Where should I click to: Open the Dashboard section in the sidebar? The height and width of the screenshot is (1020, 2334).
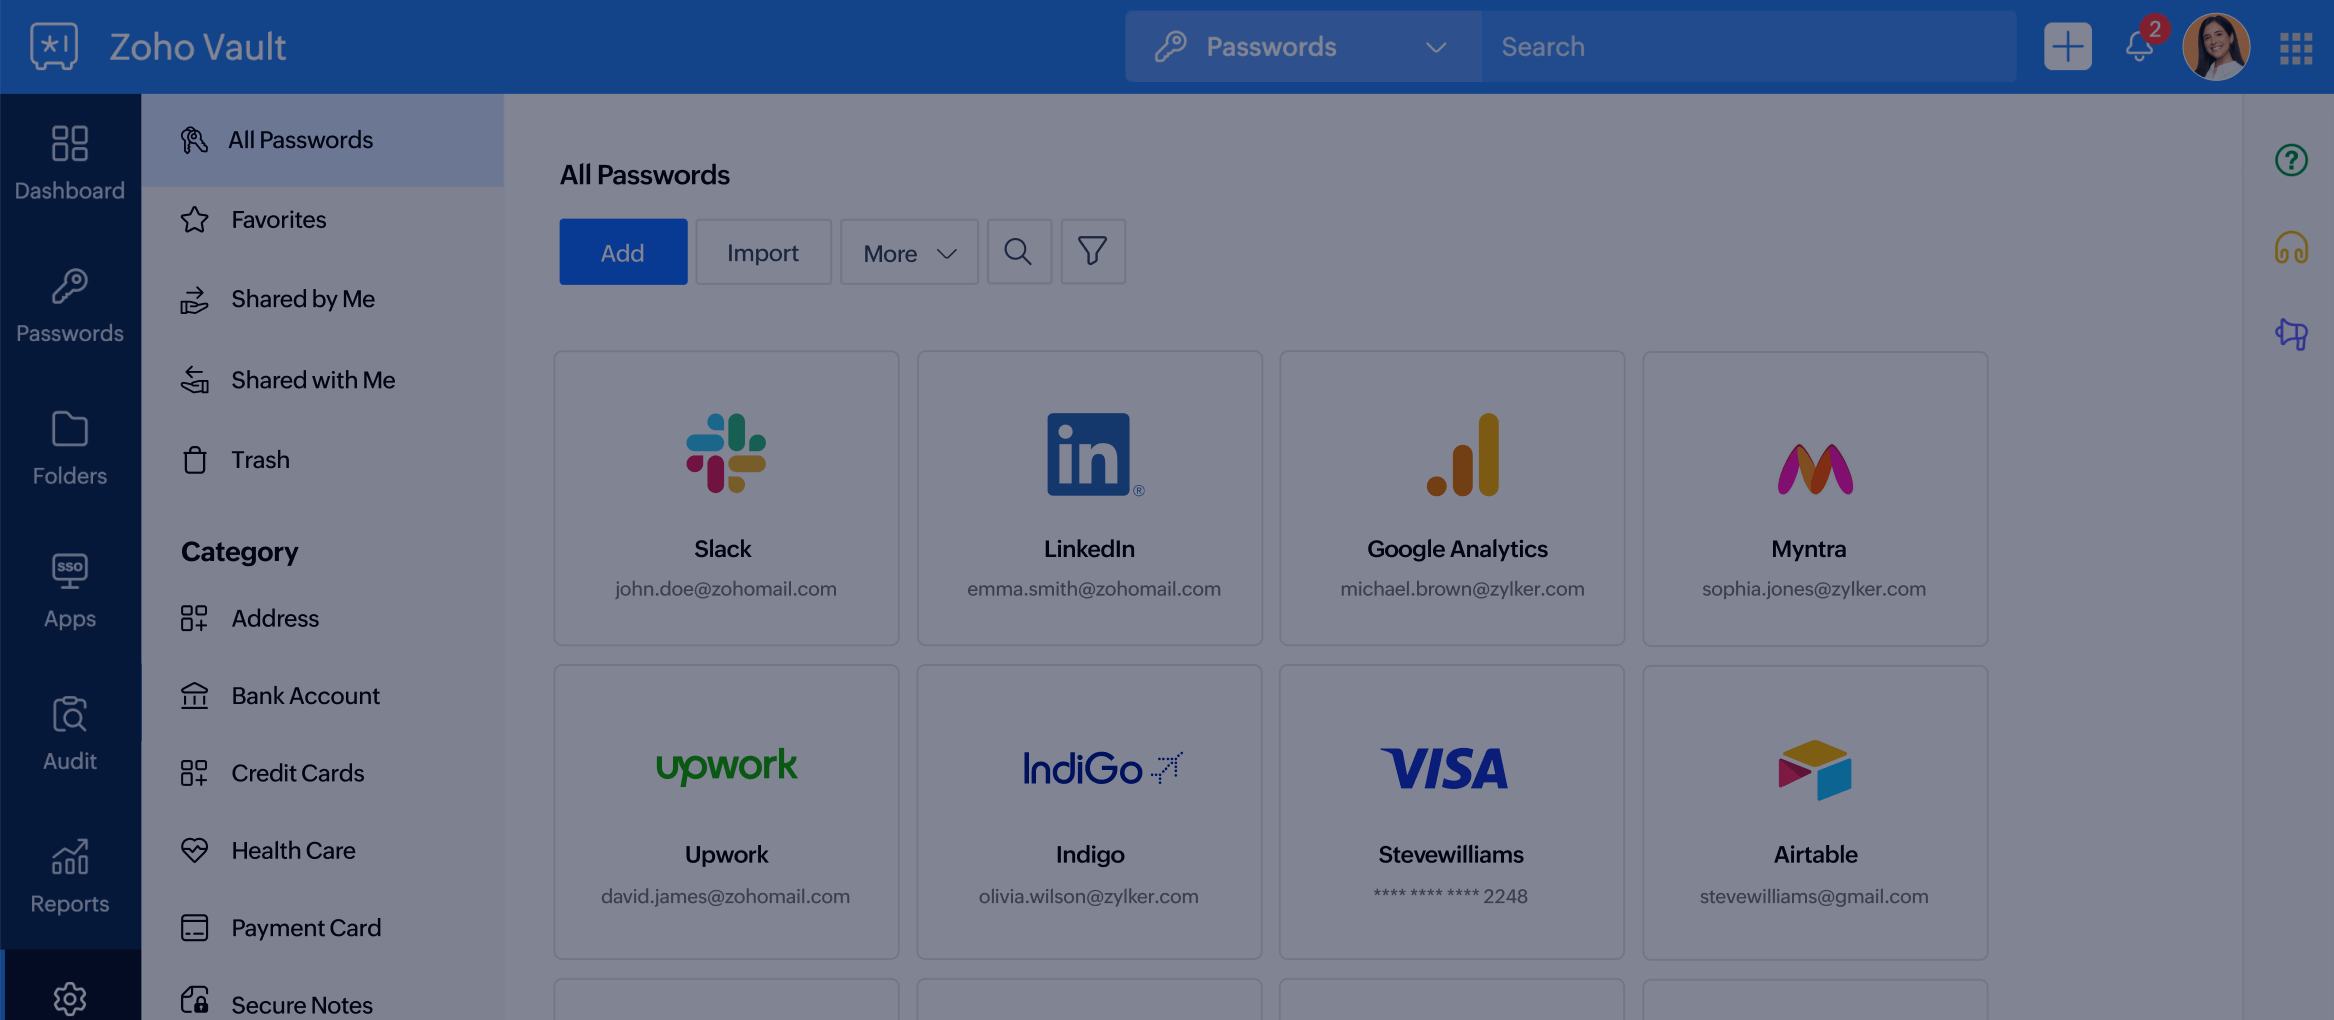[69, 162]
